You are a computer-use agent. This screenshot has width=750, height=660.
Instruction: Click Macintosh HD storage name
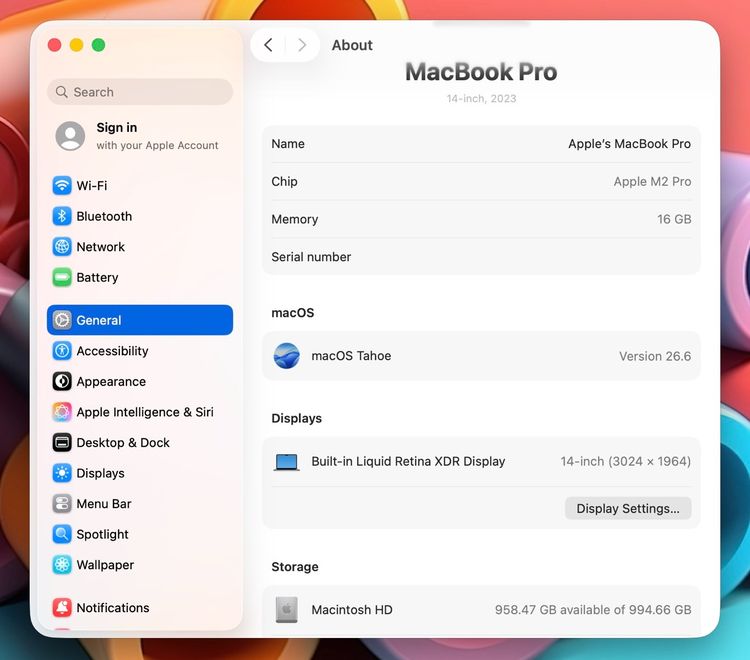352,610
